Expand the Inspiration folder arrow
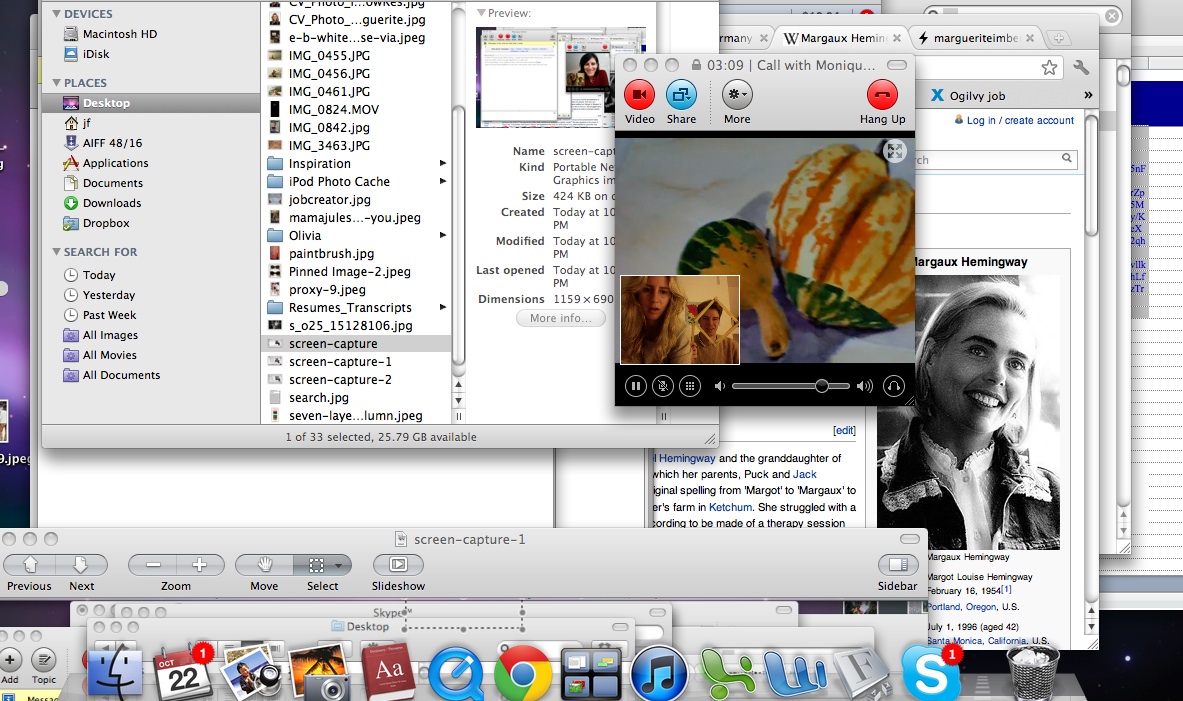This screenshot has width=1183, height=701. (x=442, y=164)
